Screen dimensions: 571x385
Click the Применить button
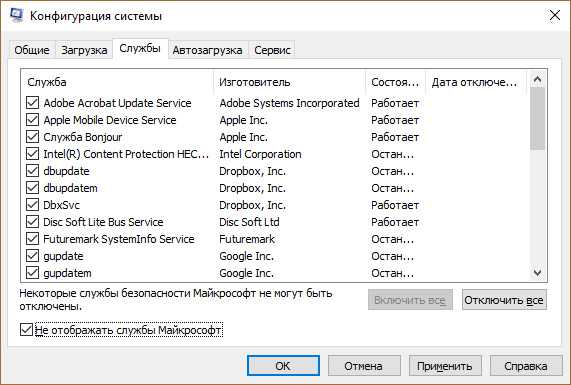[x=445, y=366]
